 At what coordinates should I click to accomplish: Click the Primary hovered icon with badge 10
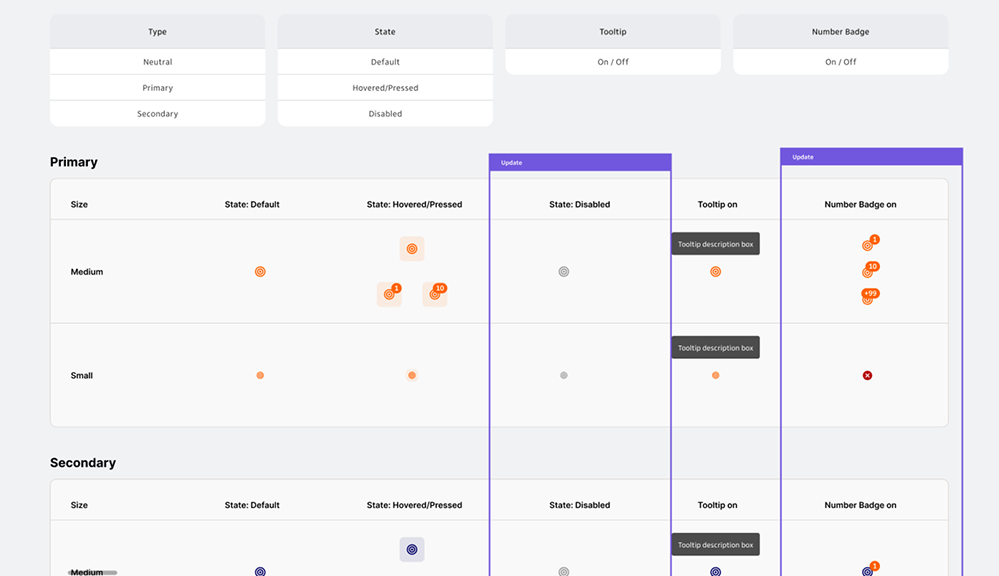(434, 294)
